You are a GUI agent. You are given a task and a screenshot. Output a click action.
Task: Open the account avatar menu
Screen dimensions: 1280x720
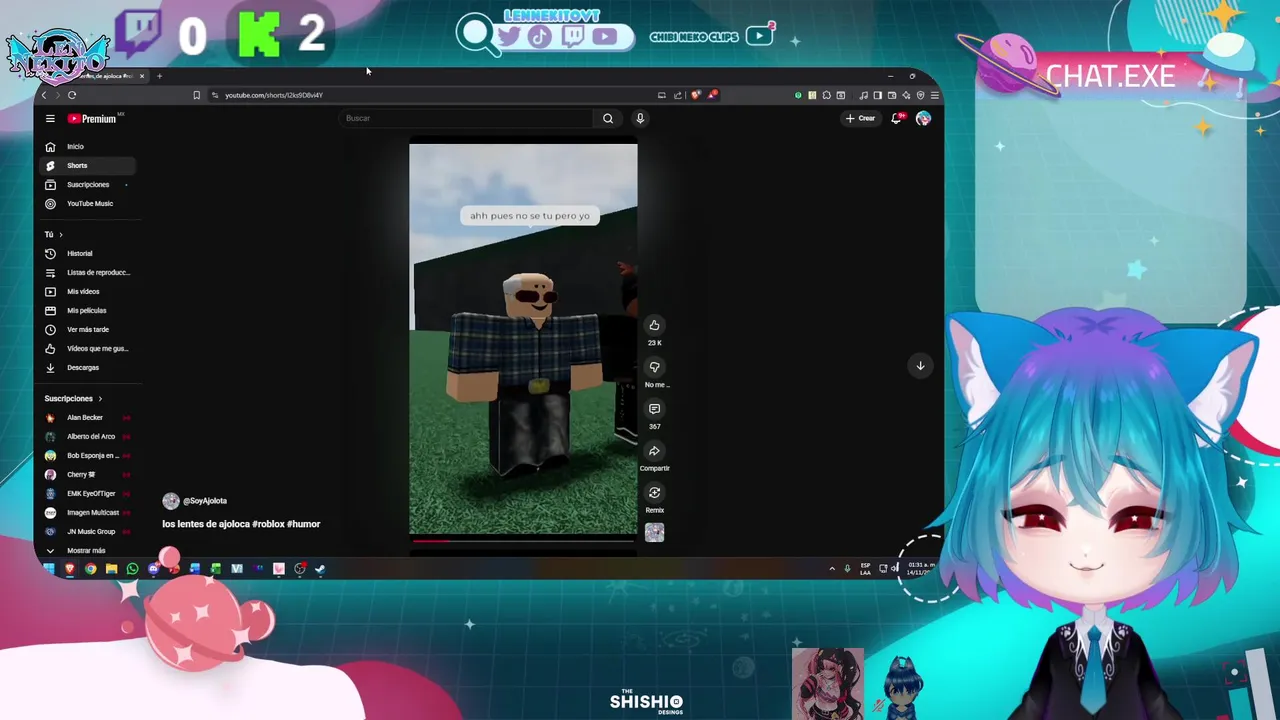(x=923, y=118)
